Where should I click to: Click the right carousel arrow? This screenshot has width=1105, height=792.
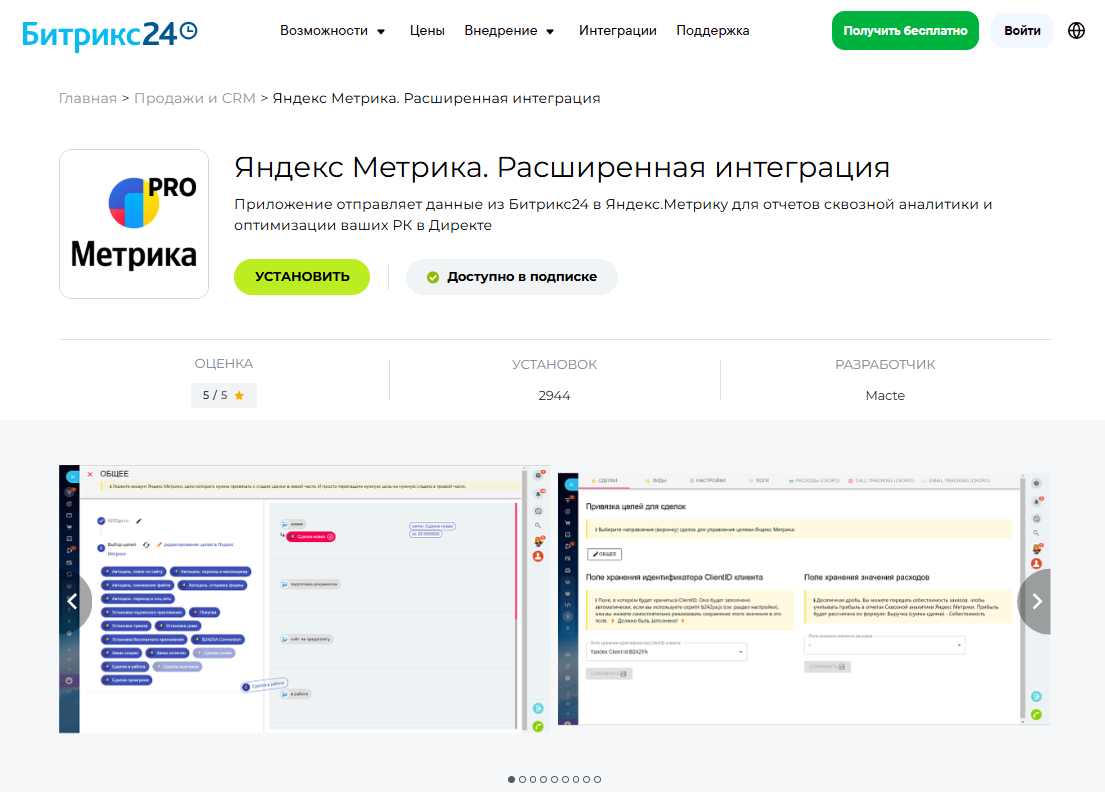pyautogui.click(x=1036, y=601)
